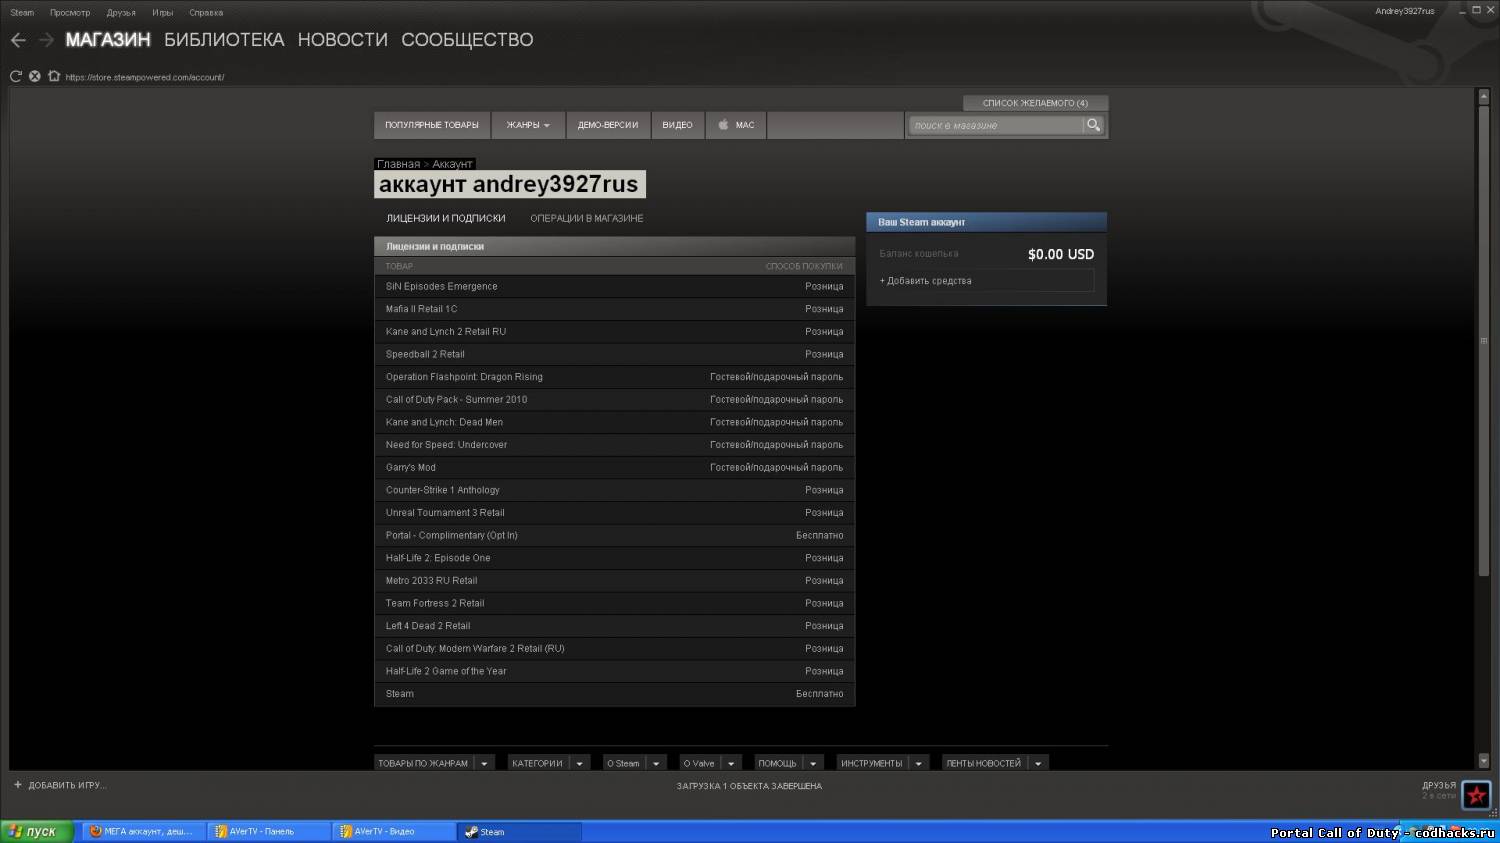Viewport: 1500px width, 843px height.
Task: Expand the ЖАНРЫ dropdown
Action: pos(528,125)
